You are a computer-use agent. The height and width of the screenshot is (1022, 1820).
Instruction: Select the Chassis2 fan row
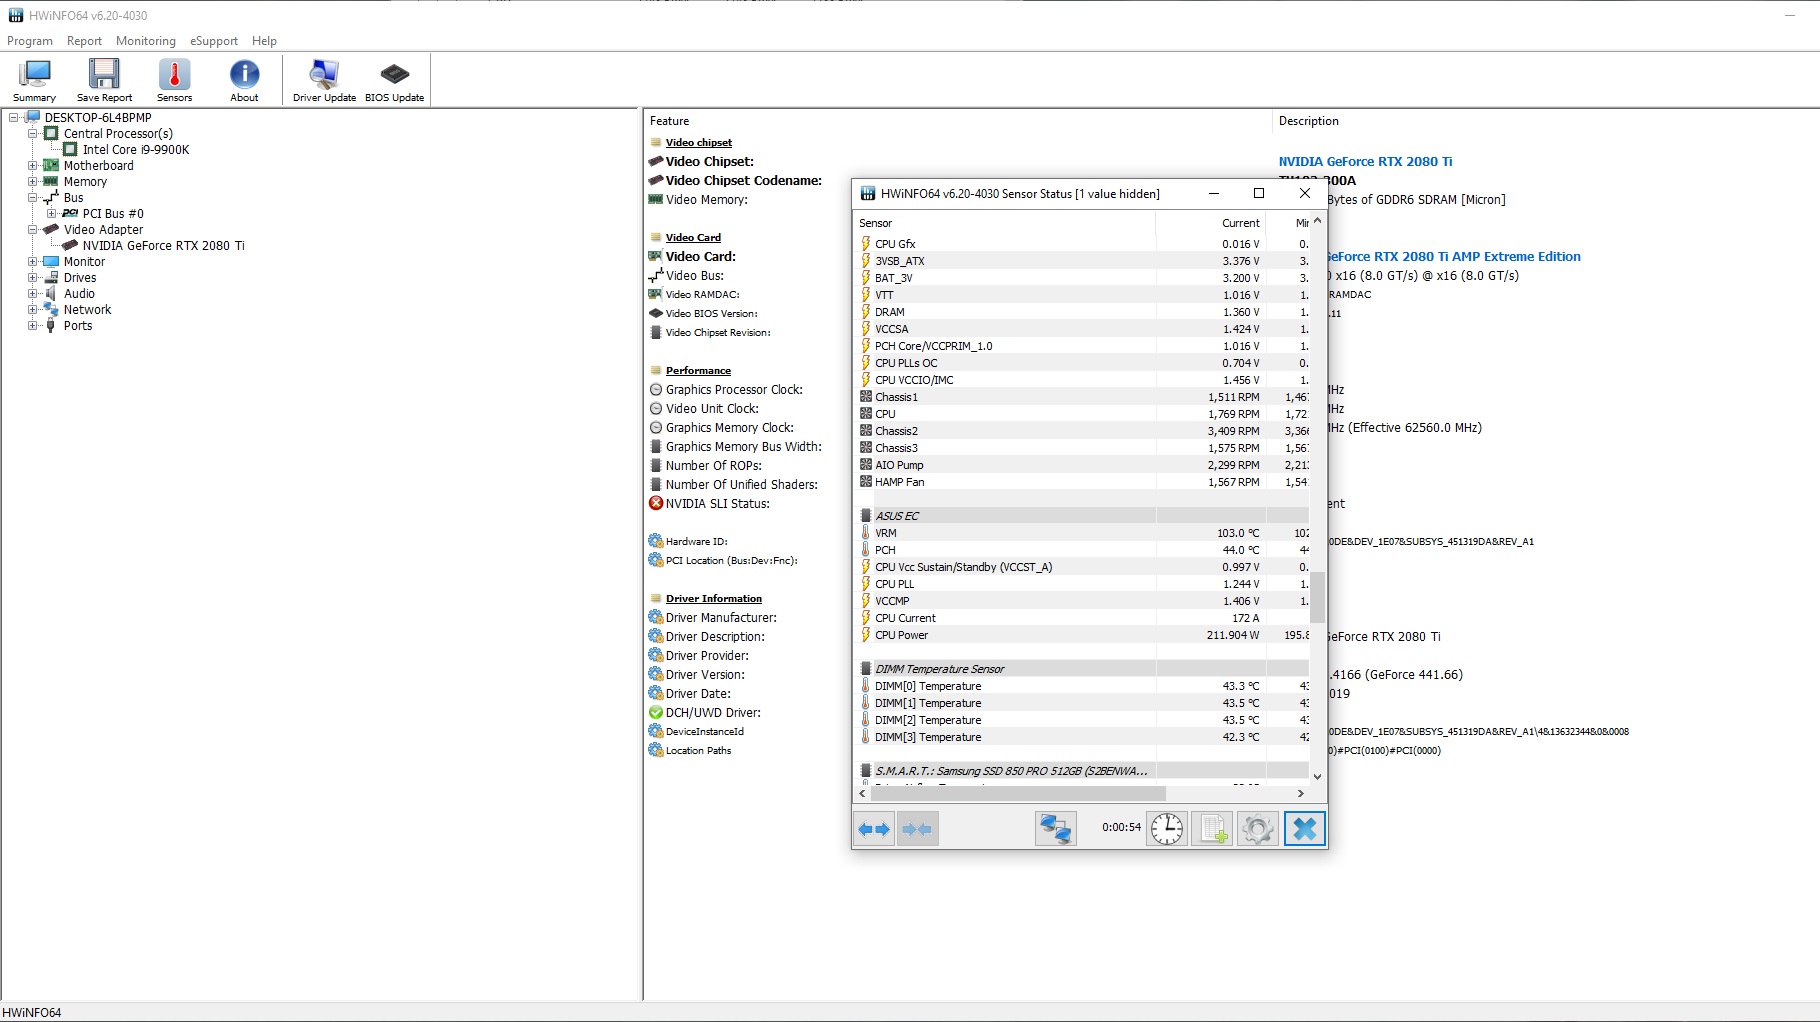(x=1082, y=431)
